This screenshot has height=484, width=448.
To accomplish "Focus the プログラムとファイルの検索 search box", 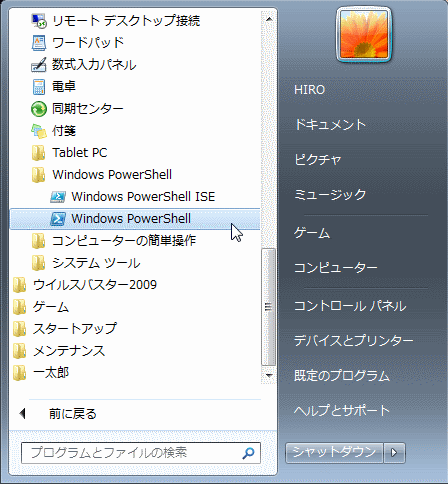I will [x=141, y=453].
